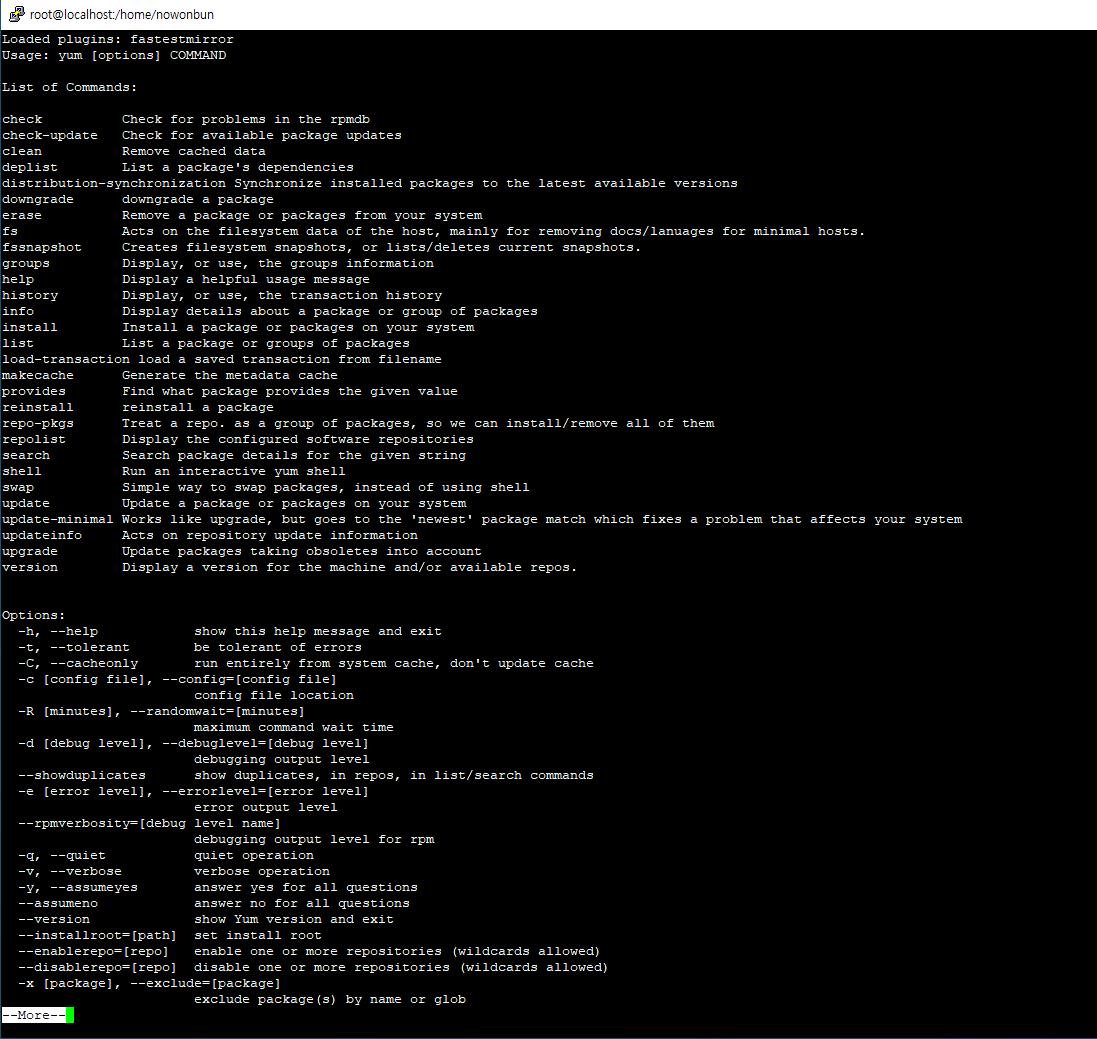Click the 'makecache' command name
The height and width of the screenshot is (1039, 1097).
pos(38,376)
